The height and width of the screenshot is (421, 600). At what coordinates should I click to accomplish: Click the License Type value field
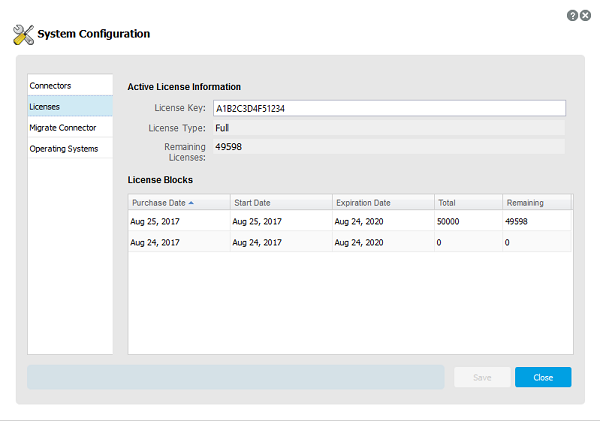[x=388, y=128]
